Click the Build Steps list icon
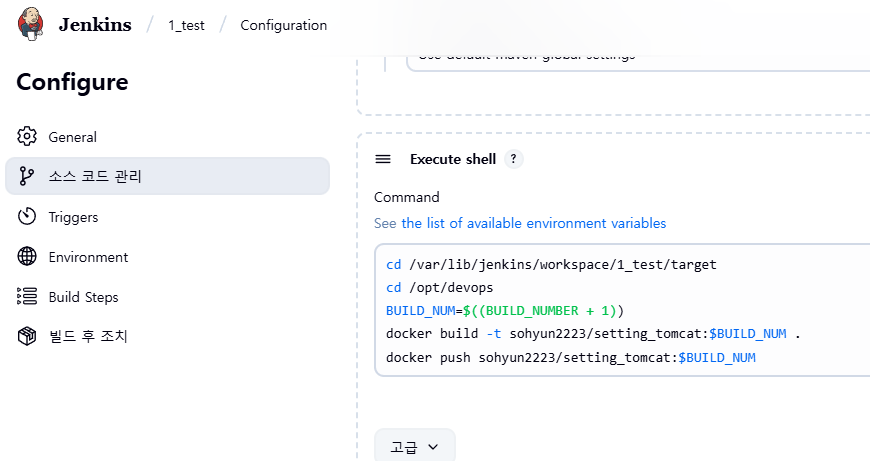 (x=27, y=296)
